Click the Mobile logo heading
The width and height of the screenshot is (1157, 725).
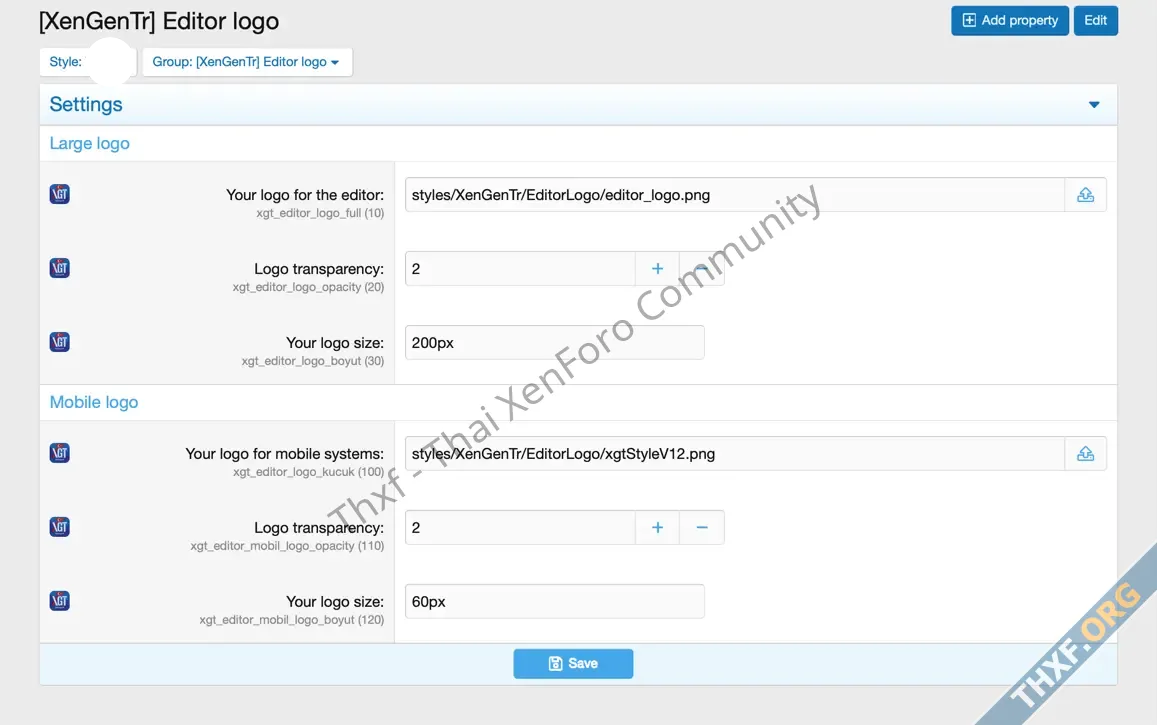pyautogui.click(x=94, y=402)
